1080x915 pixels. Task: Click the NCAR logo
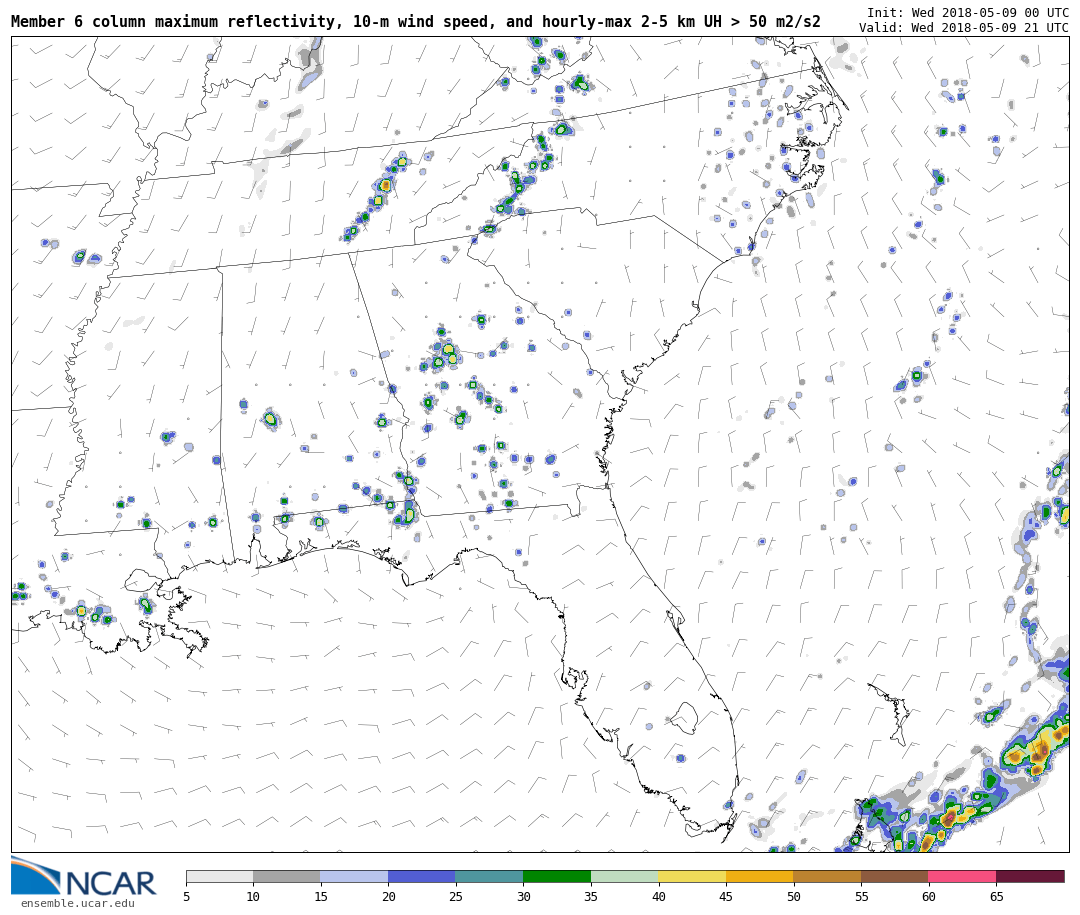point(83,877)
